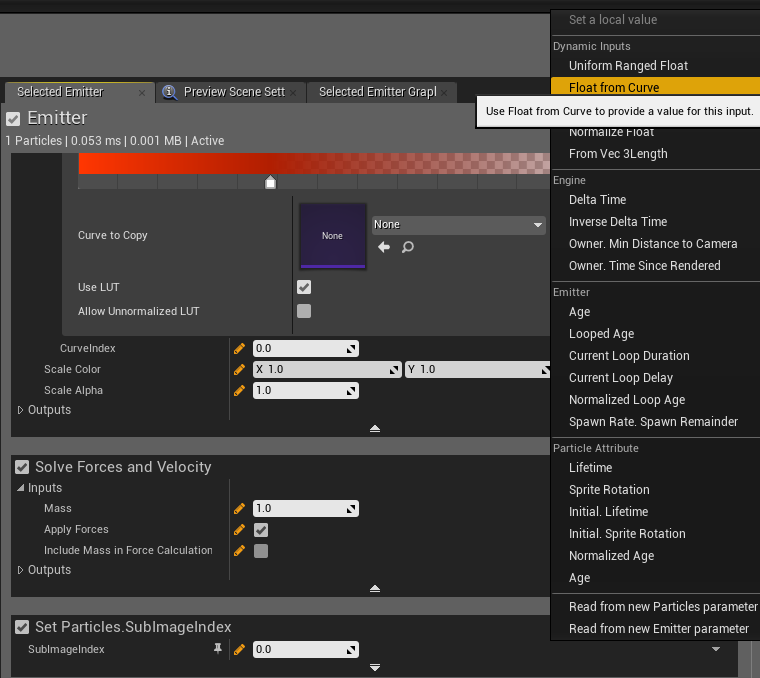Uncheck the Use LUT checkbox
760x678 pixels.
[x=304, y=287]
